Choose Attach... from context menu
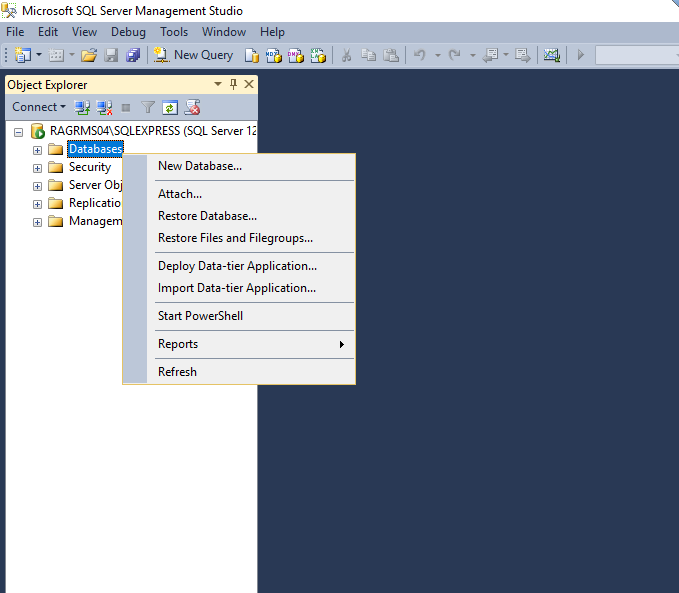The height and width of the screenshot is (593, 679). coord(251,194)
